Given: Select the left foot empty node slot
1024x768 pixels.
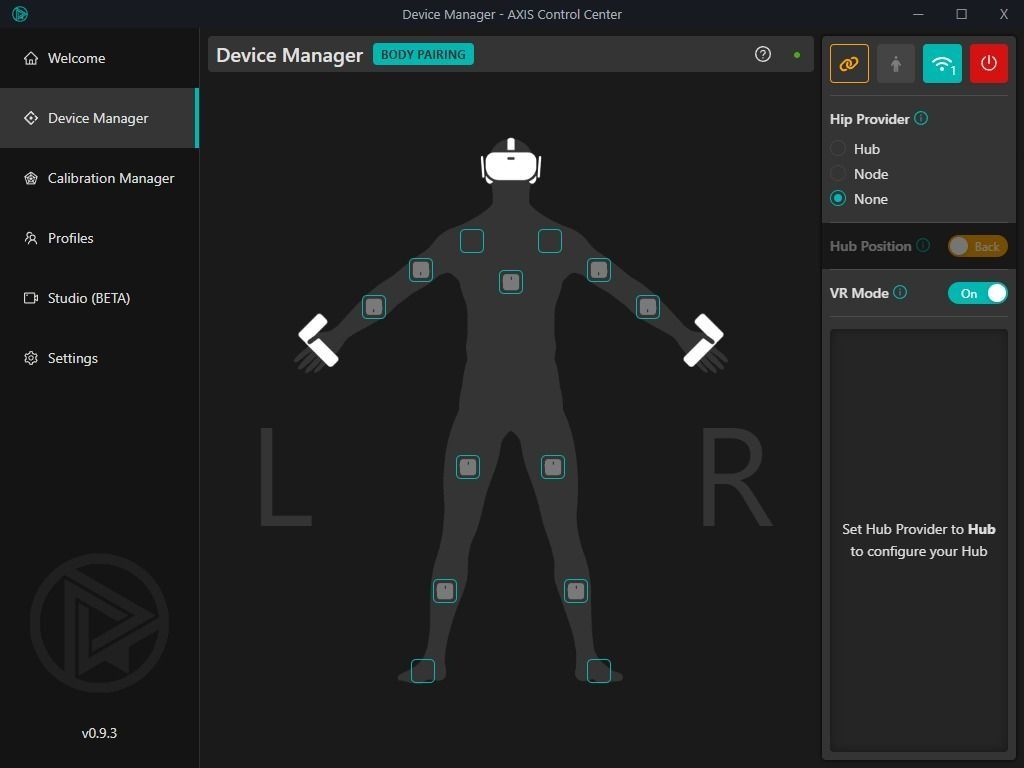Looking at the screenshot, I should pyautogui.click(x=423, y=671).
